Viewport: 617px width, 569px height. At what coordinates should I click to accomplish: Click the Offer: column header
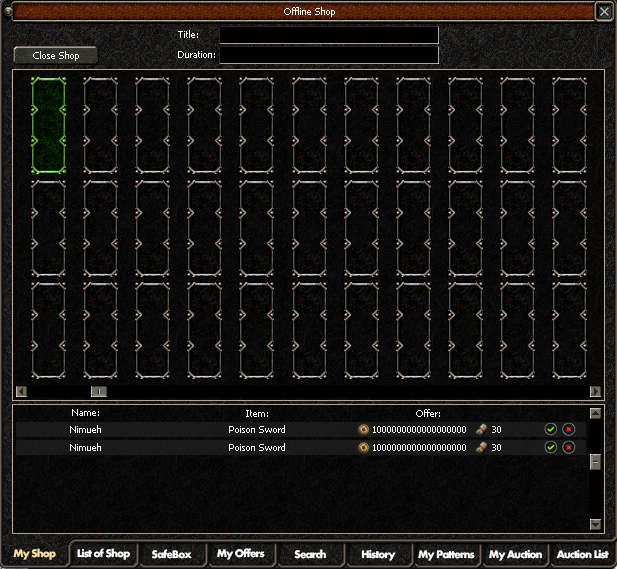[428, 414]
